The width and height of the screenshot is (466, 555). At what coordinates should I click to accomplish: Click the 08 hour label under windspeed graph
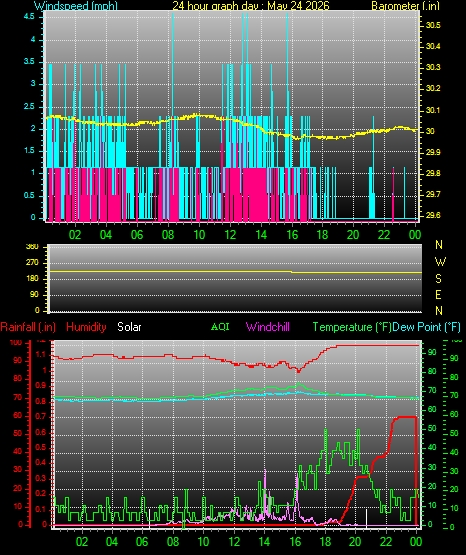coord(168,235)
